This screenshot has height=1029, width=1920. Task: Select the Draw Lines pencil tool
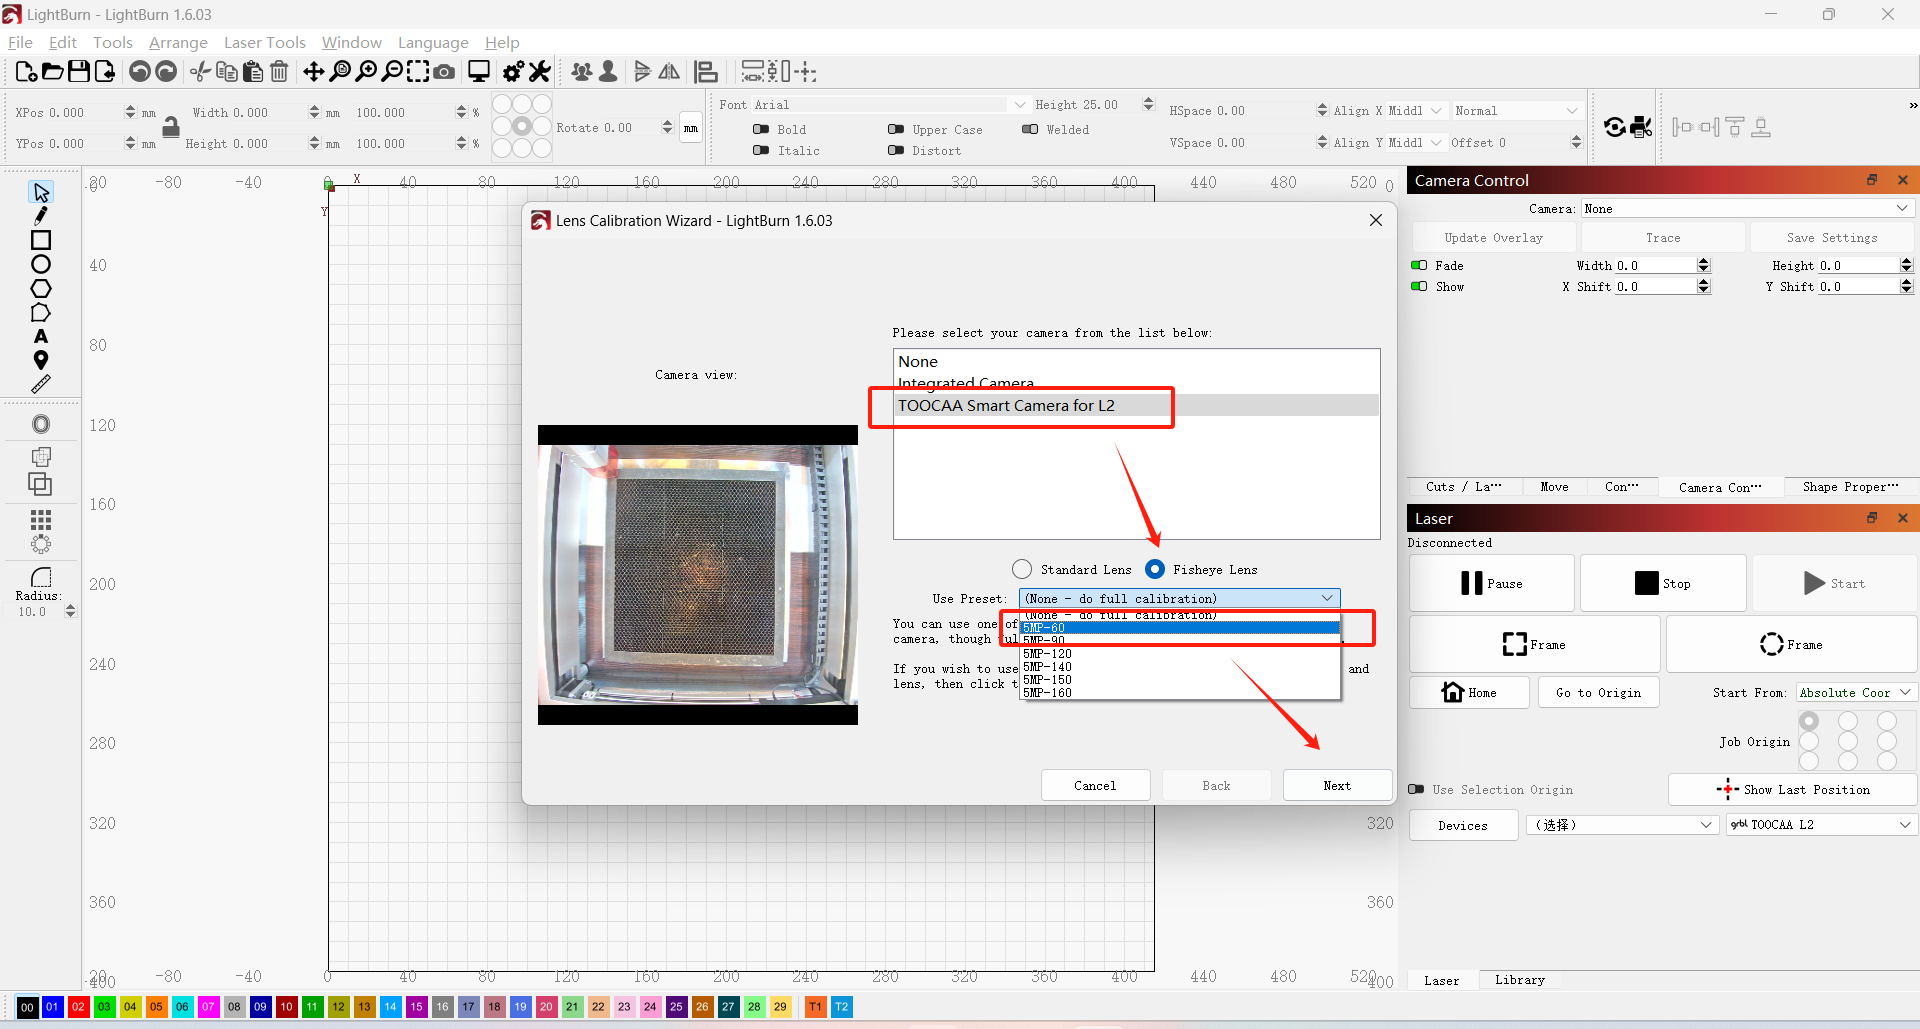41,216
